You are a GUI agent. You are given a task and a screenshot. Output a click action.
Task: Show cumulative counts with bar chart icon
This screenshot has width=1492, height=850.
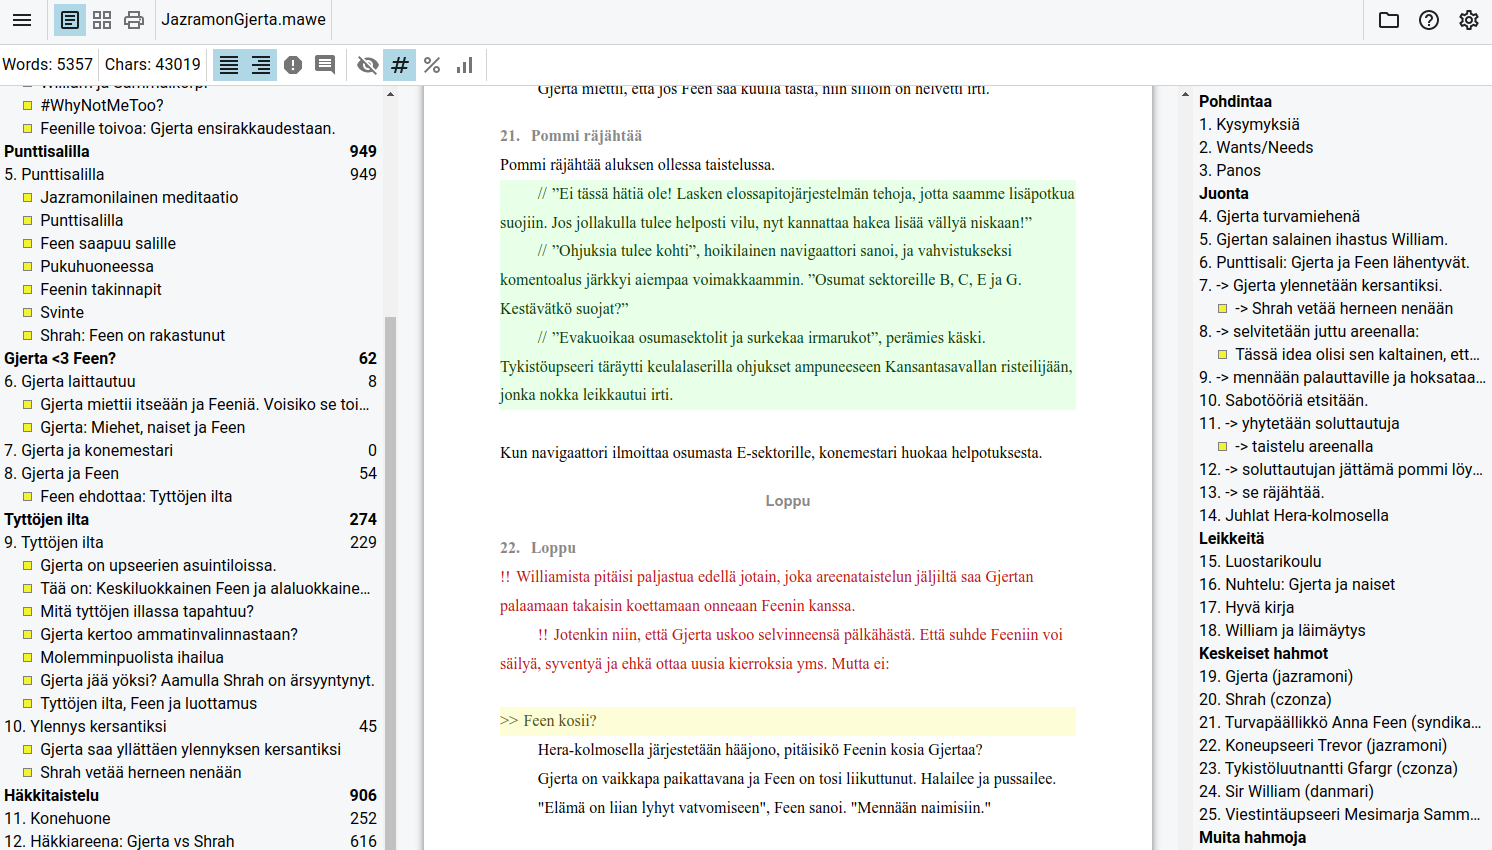pos(464,65)
